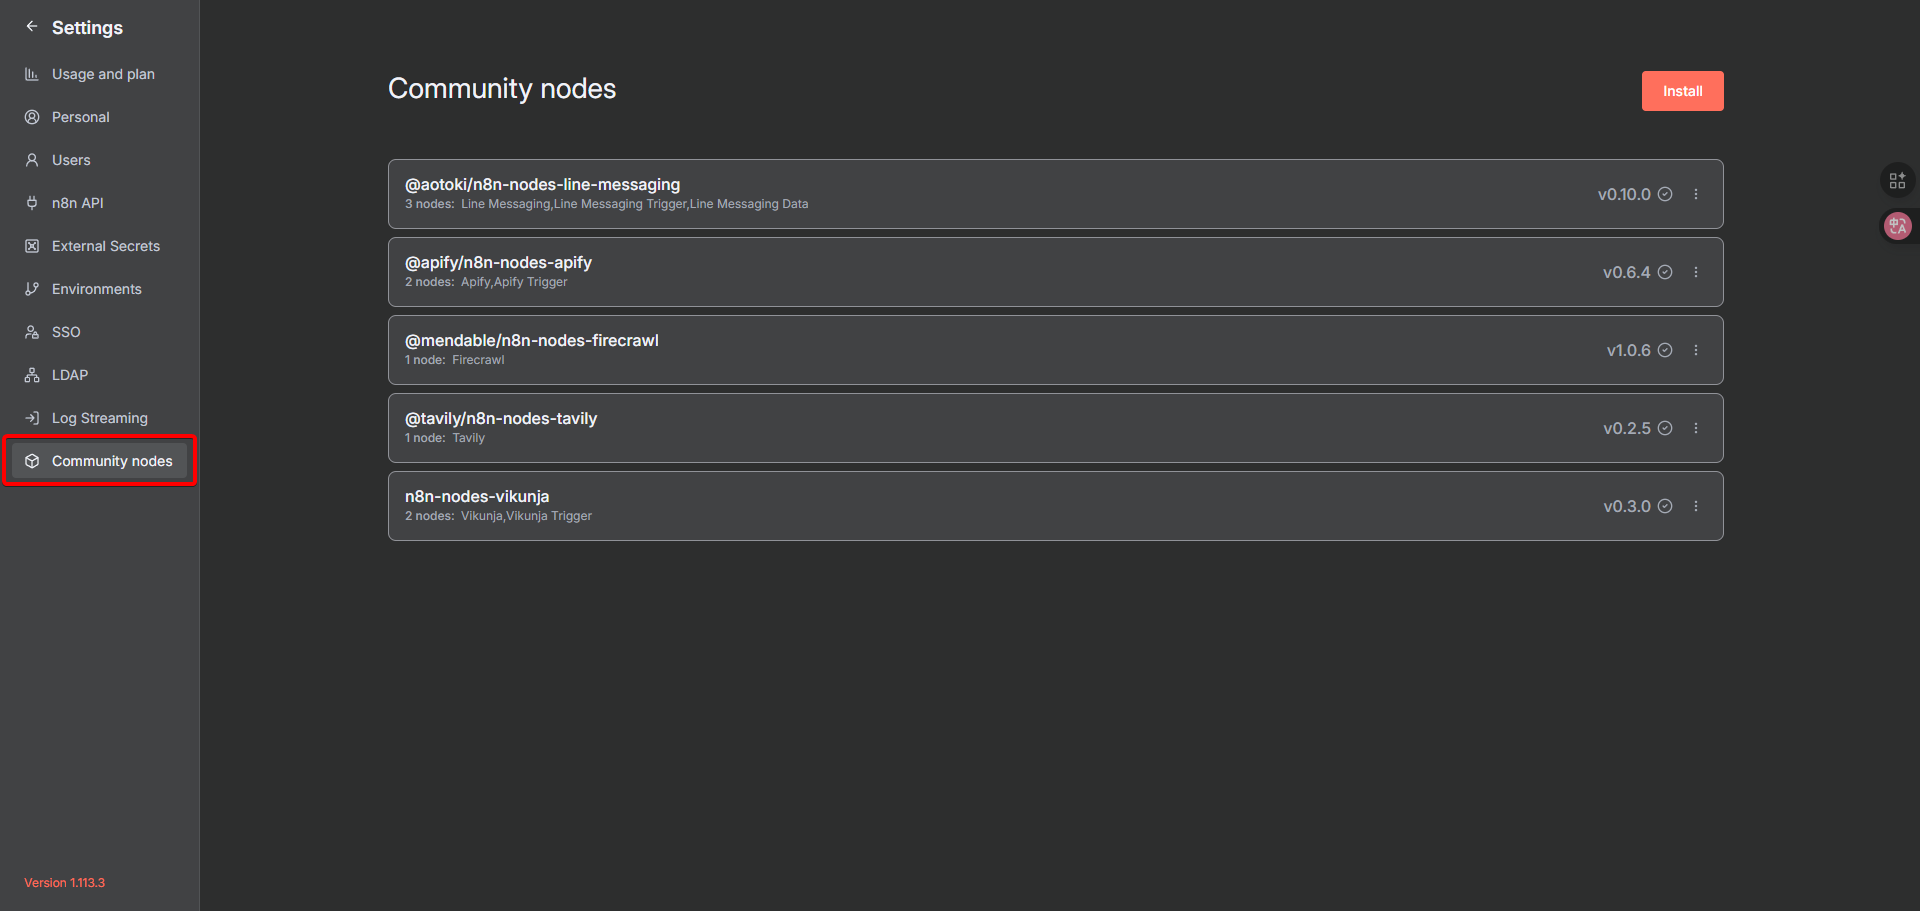Click the v0.10.0 up-to-date check icon
The width and height of the screenshot is (1920, 911).
click(x=1665, y=194)
